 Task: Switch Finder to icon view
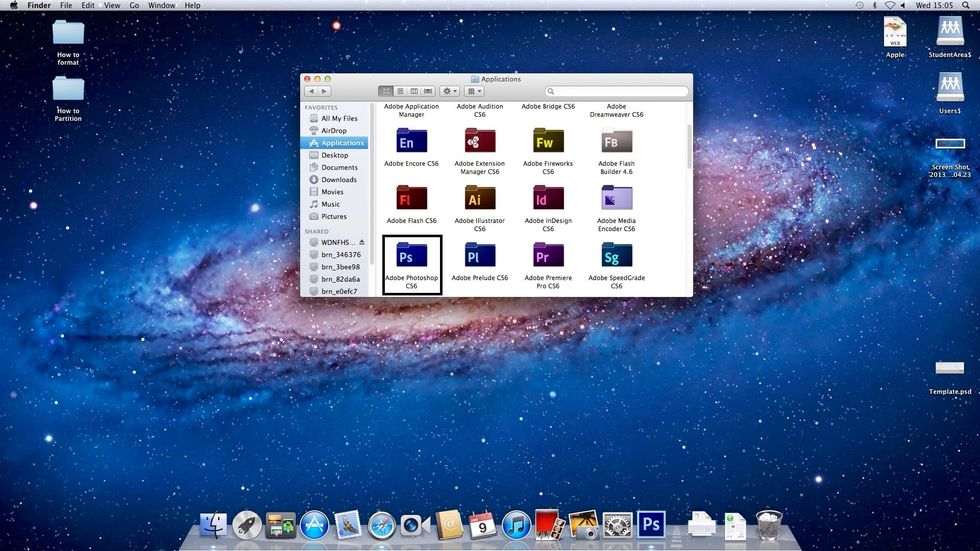pyautogui.click(x=386, y=91)
